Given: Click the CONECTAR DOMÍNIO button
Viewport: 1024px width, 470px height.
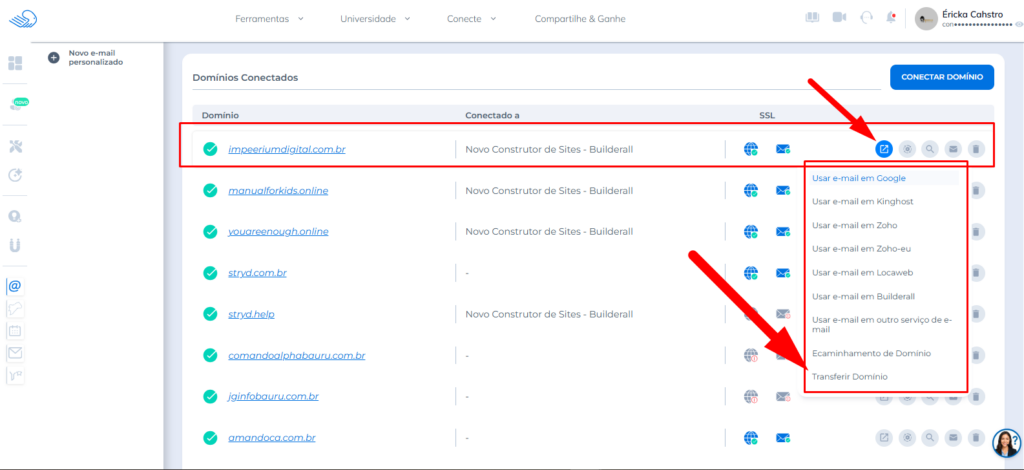Looking at the screenshot, I should (941, 77).
